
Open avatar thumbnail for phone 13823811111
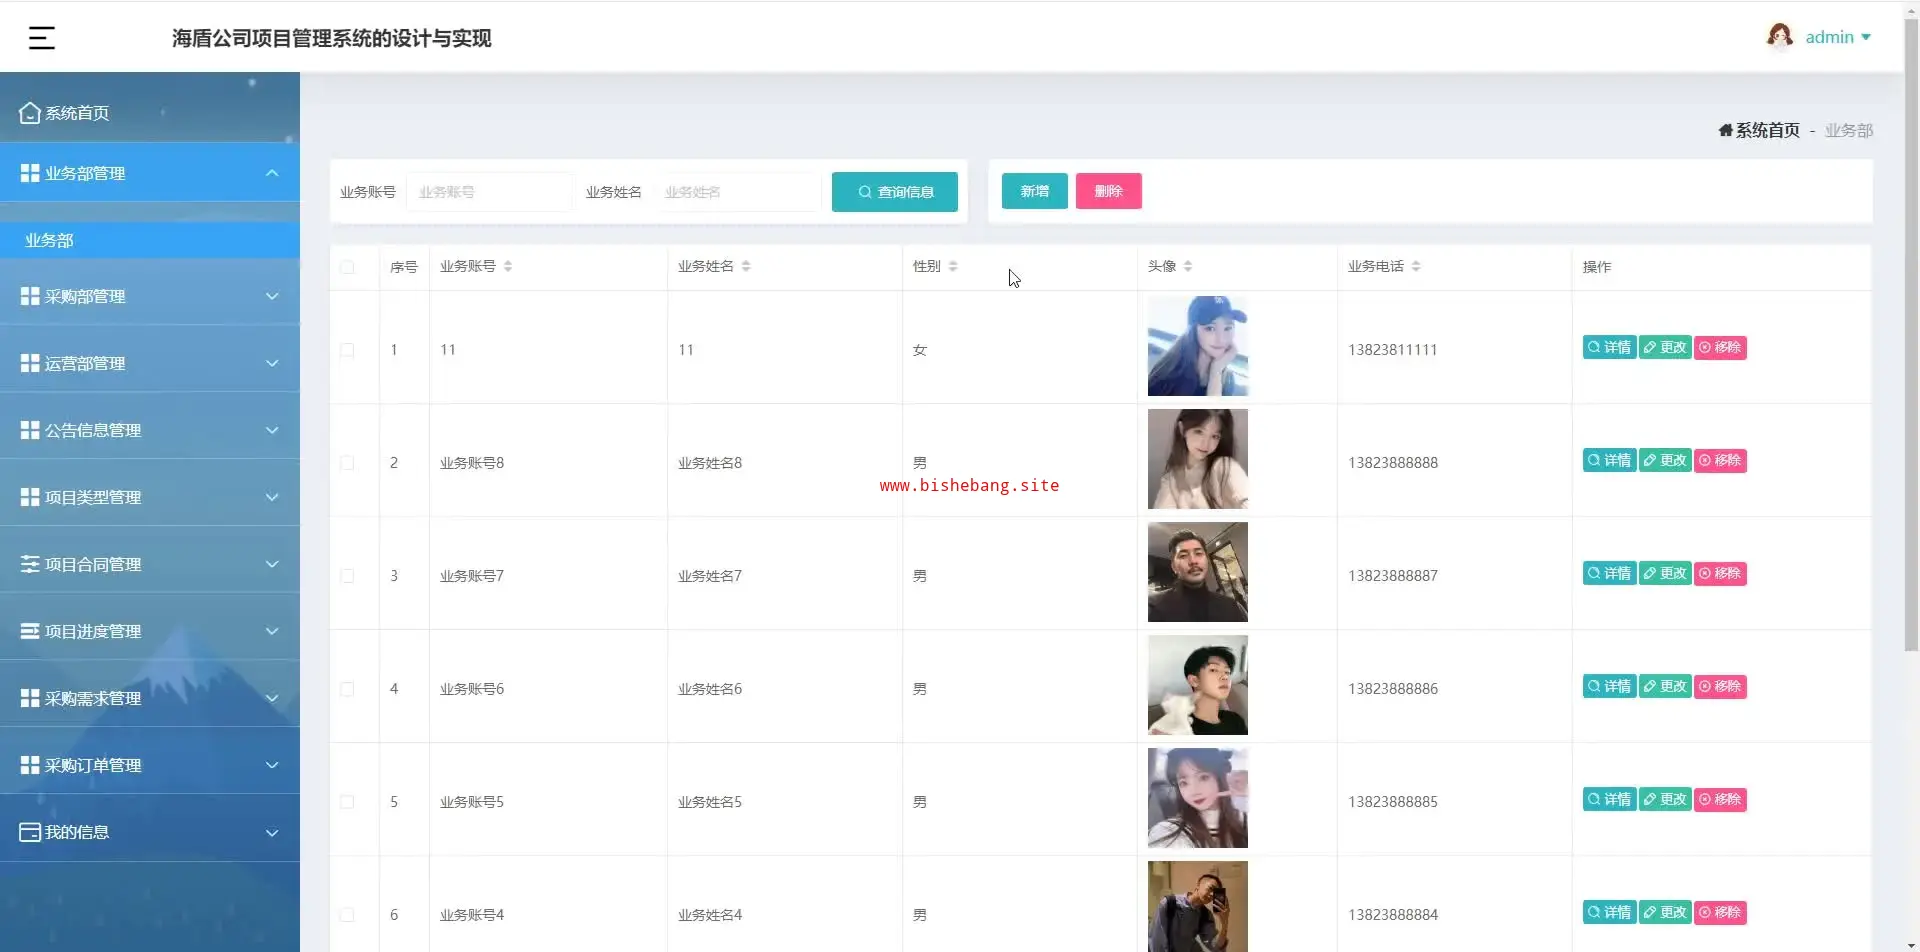tap(1198, 346)
